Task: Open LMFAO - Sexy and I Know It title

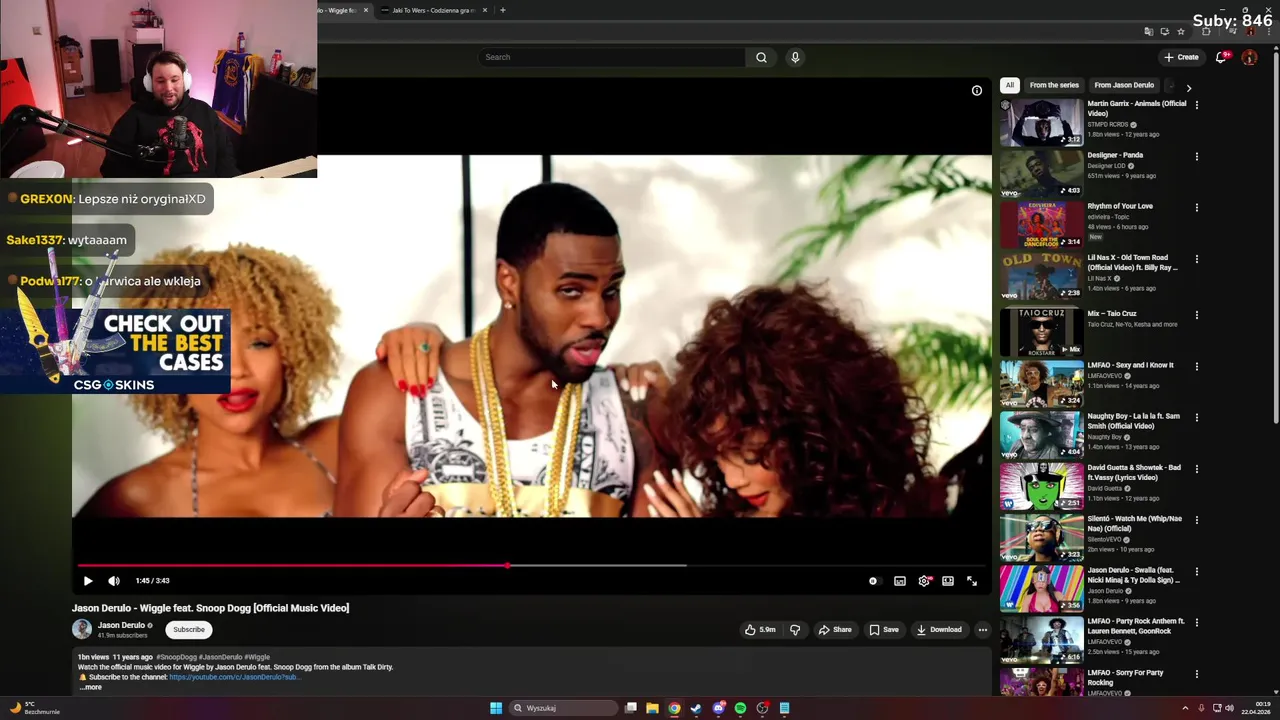Action: tap(1131, 365)
